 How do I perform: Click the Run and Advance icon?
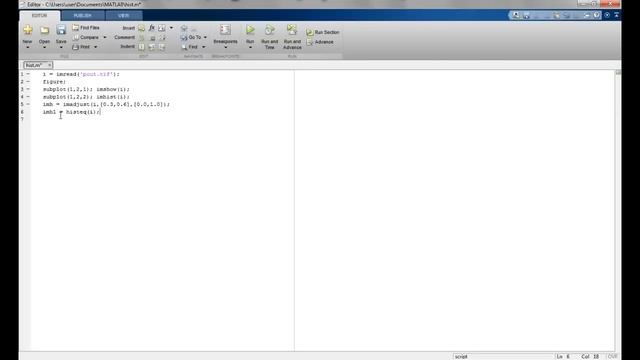click(292, 30)
